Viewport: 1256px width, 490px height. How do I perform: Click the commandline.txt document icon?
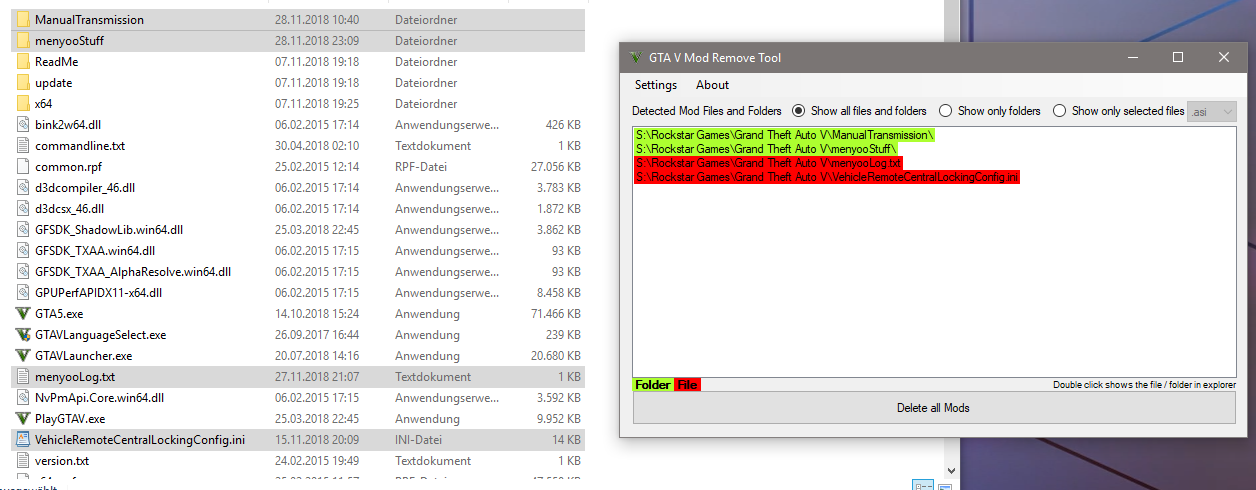(x=23, y=146)
